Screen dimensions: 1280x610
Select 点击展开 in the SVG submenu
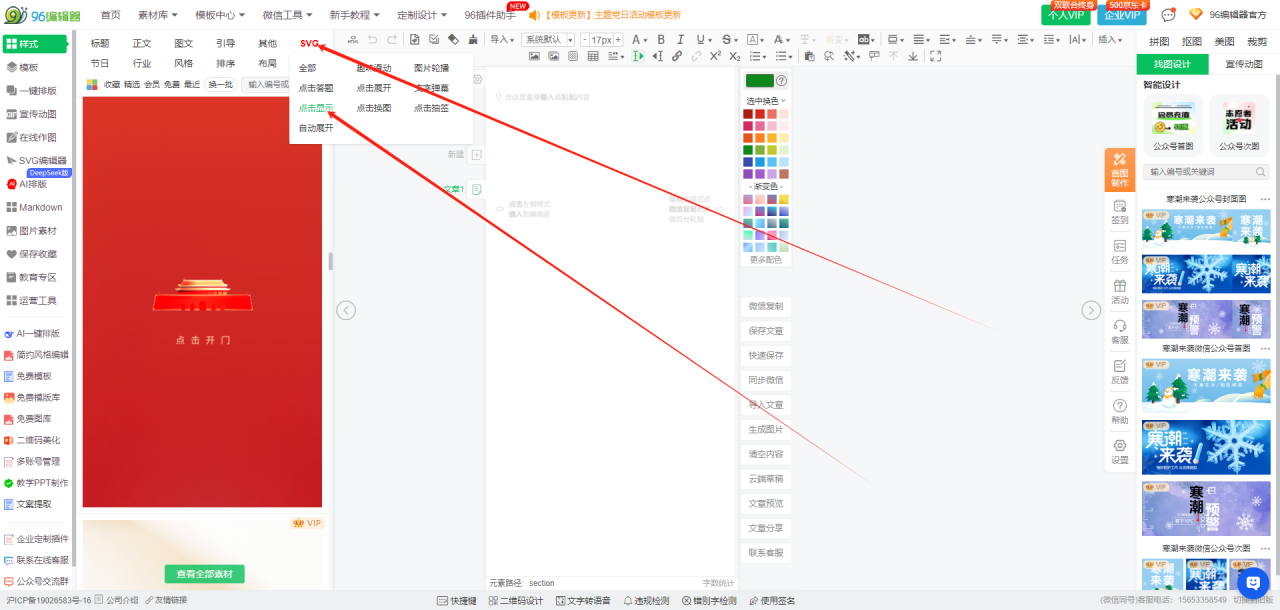pos(374,88)
